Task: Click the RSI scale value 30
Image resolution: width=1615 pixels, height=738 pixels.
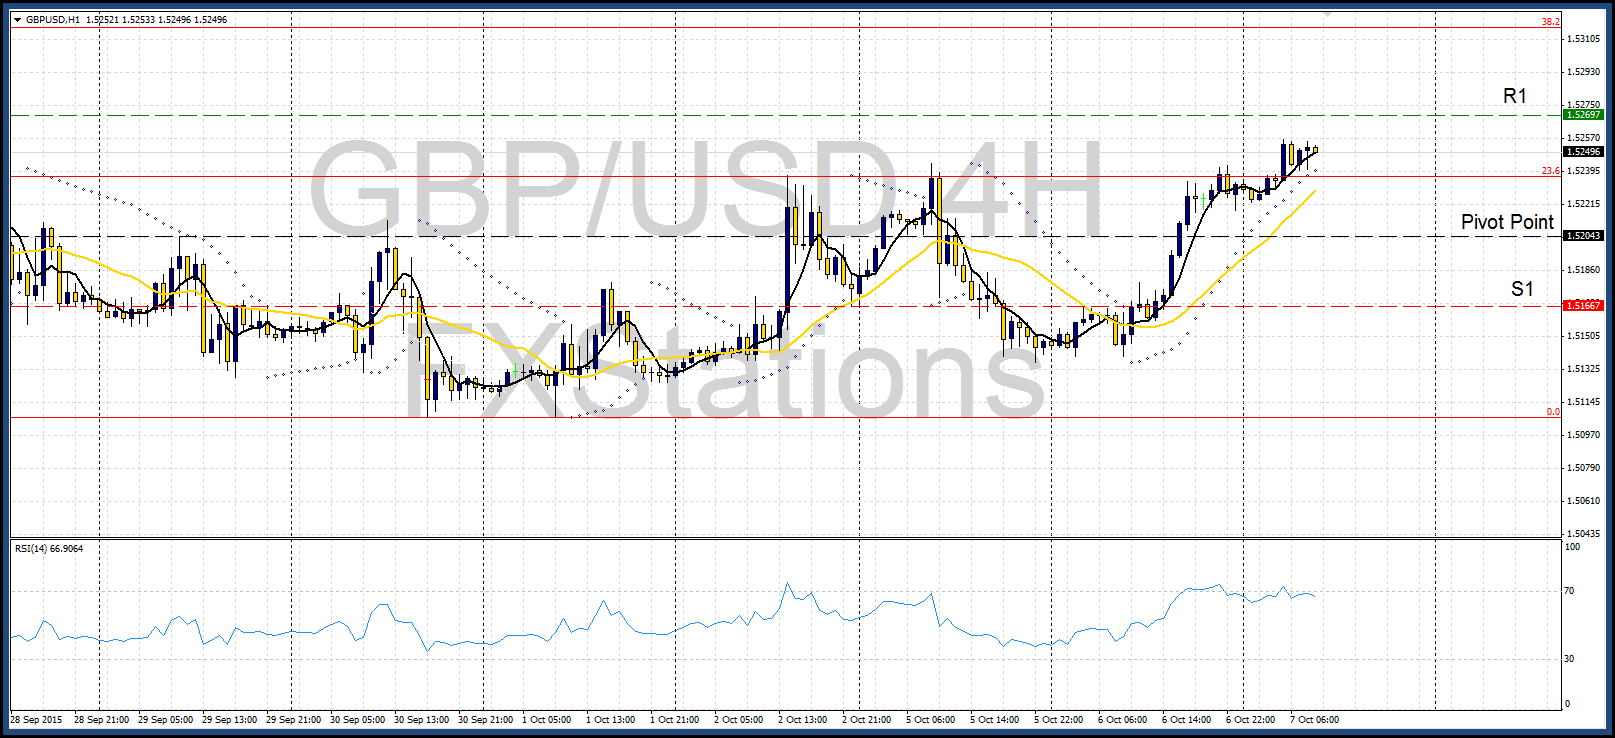Action: coord(1570,659)
